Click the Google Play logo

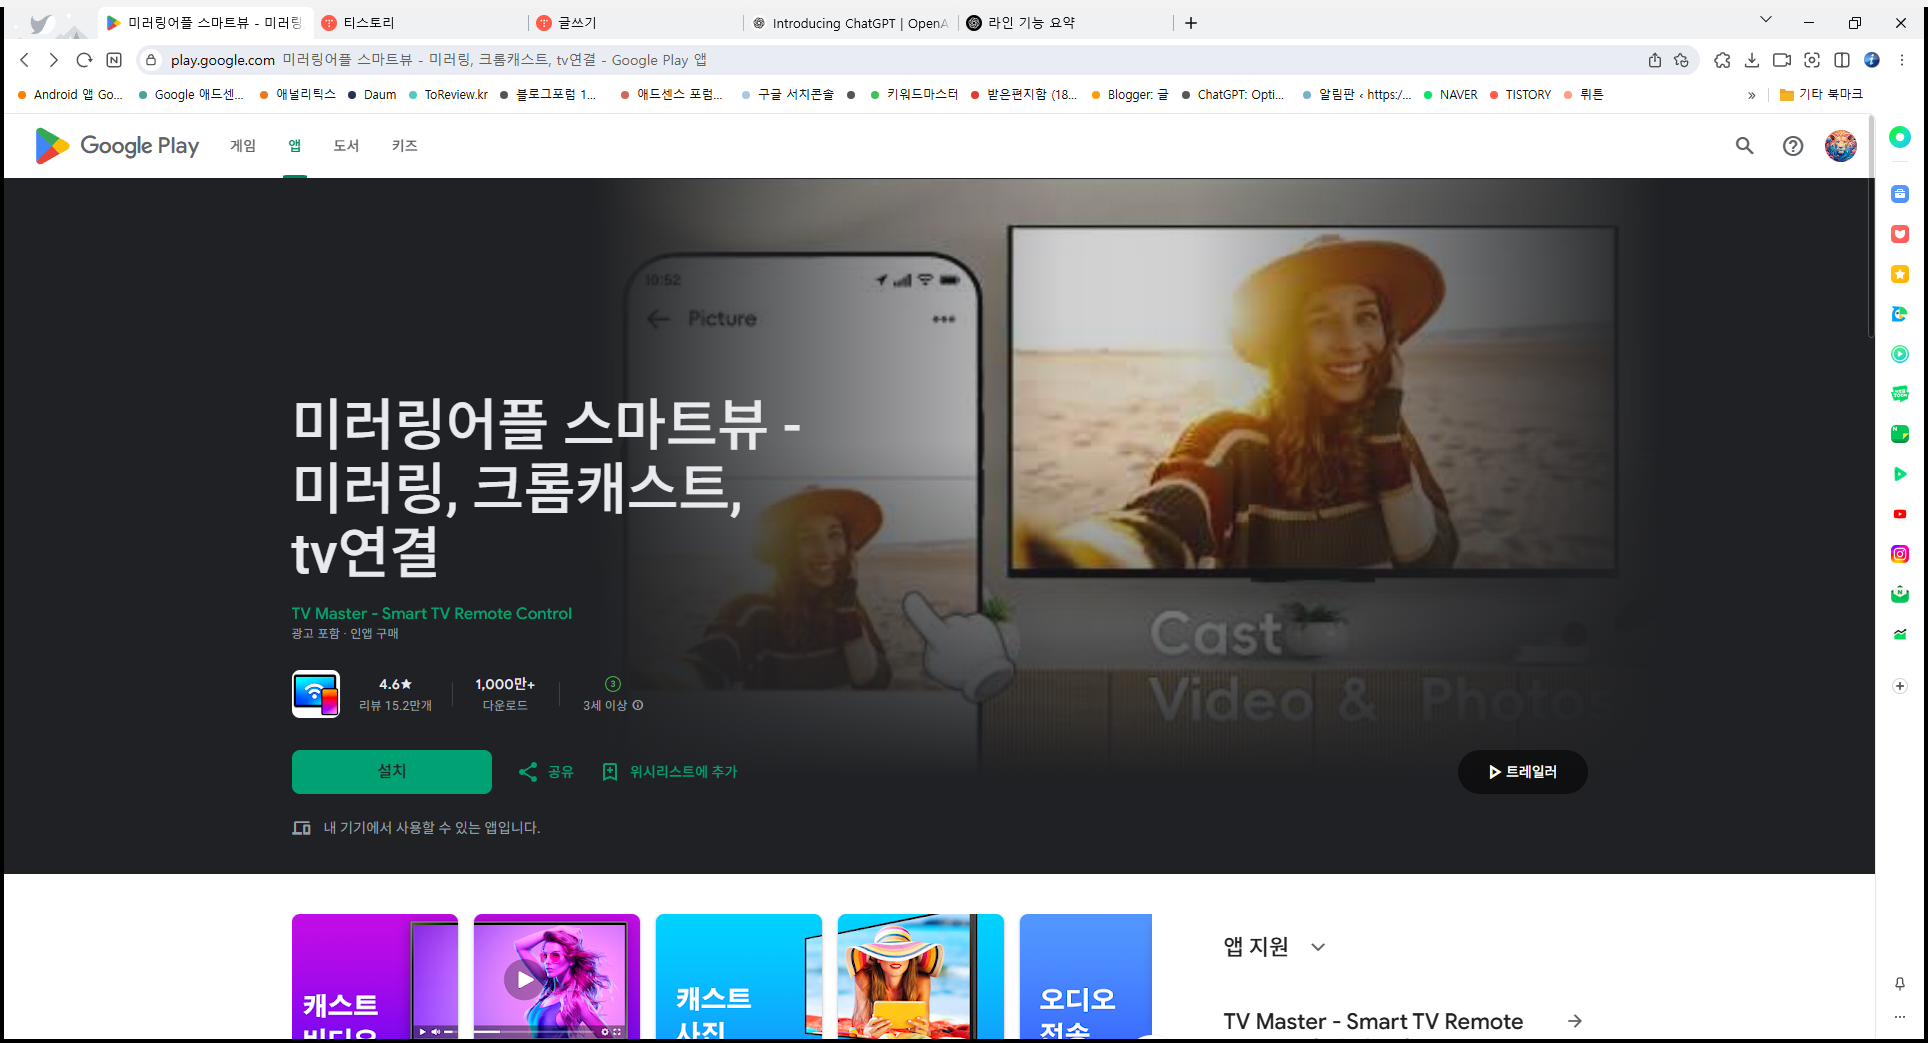(x=116, y=146)
